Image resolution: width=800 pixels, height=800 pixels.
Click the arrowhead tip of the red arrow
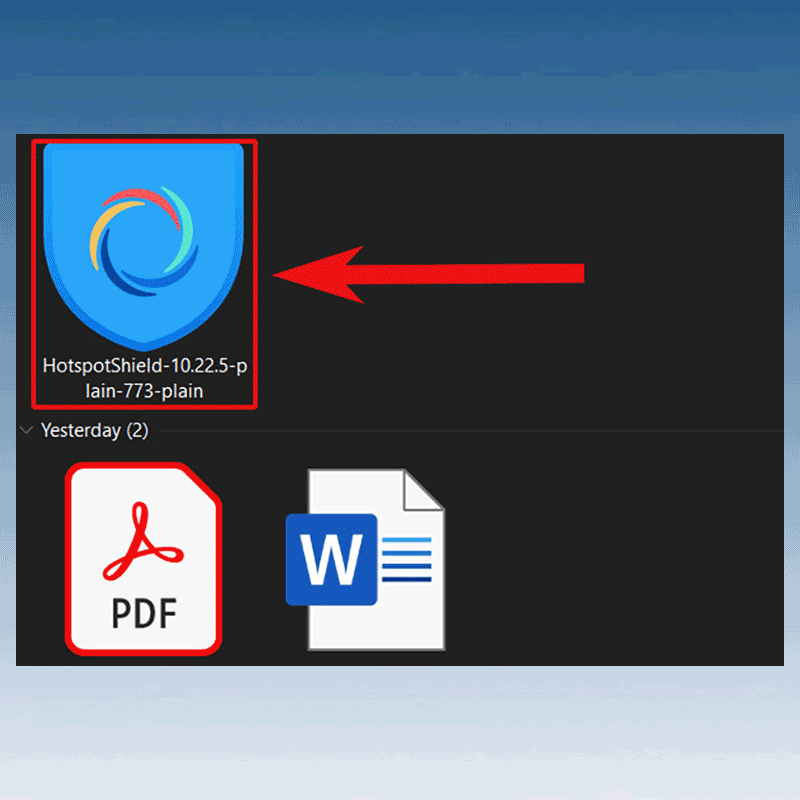tap(280, 273)
